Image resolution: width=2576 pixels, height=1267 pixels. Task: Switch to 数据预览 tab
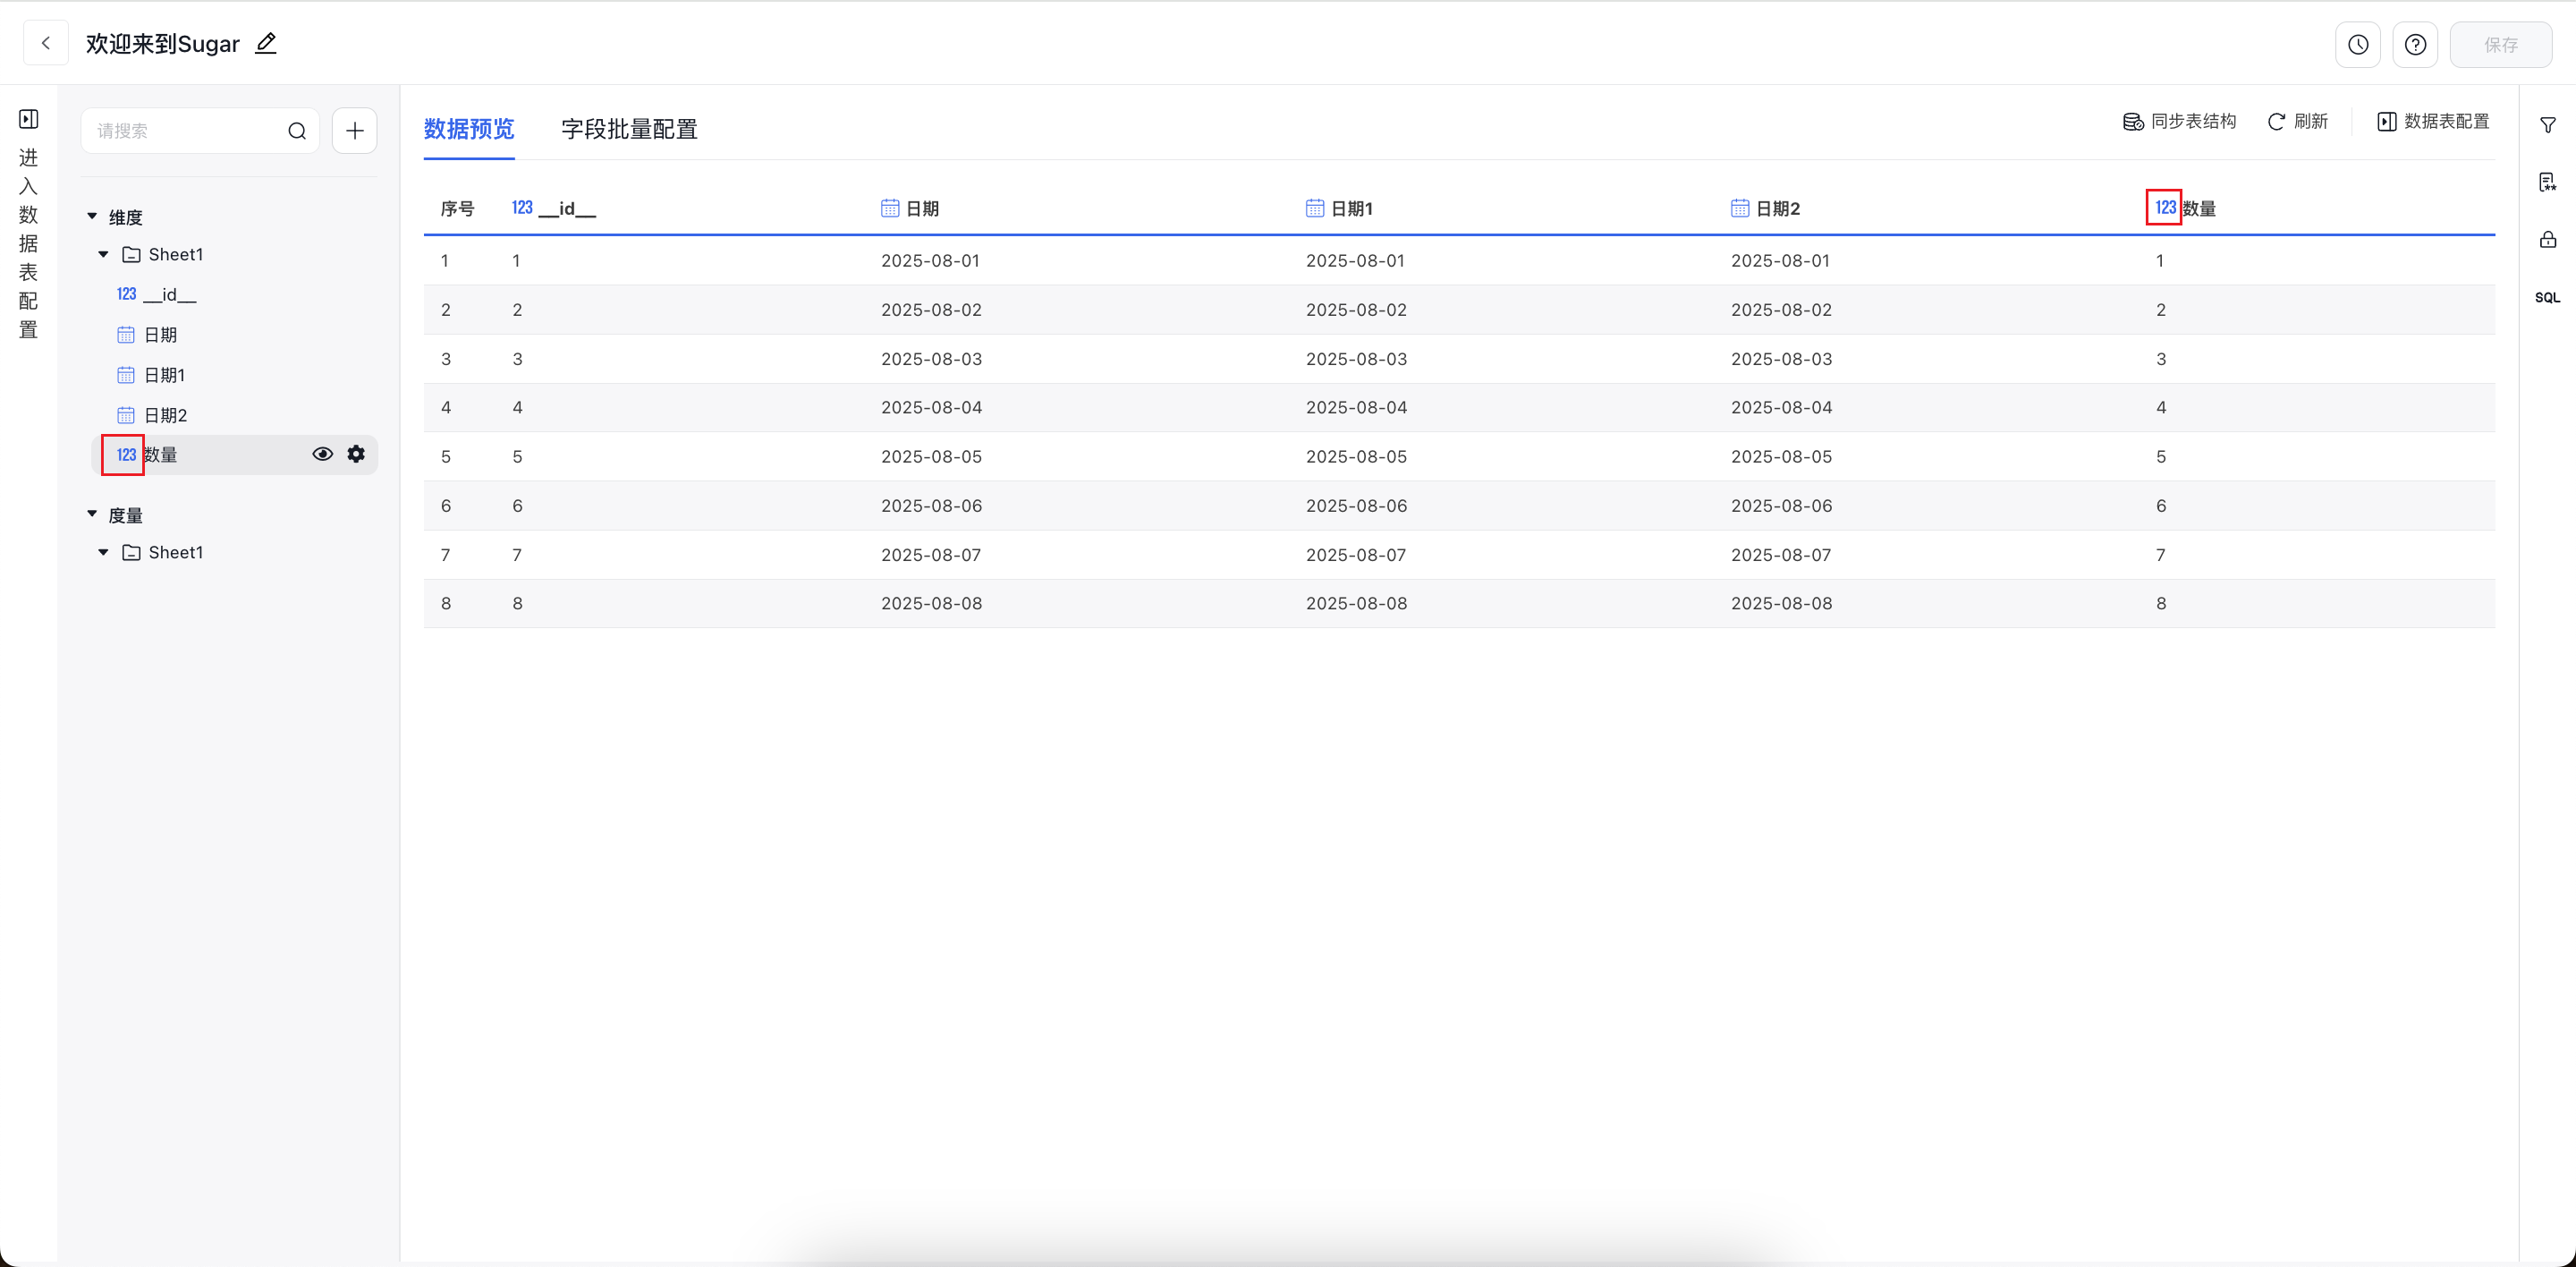(x=468, y=129)
